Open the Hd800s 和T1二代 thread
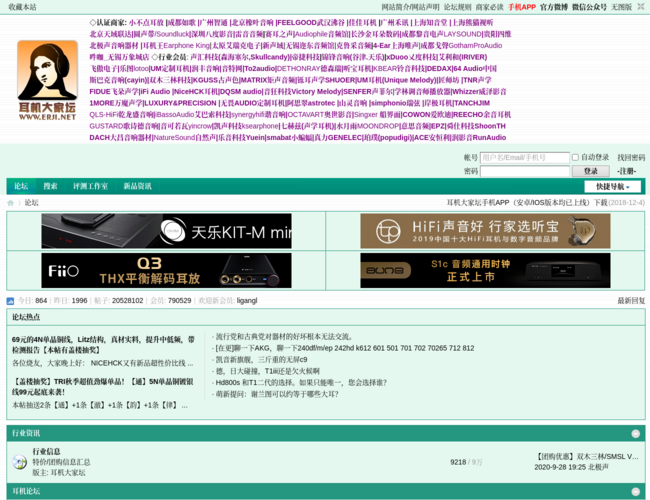The image size is (650, 500). coord(301,383)
